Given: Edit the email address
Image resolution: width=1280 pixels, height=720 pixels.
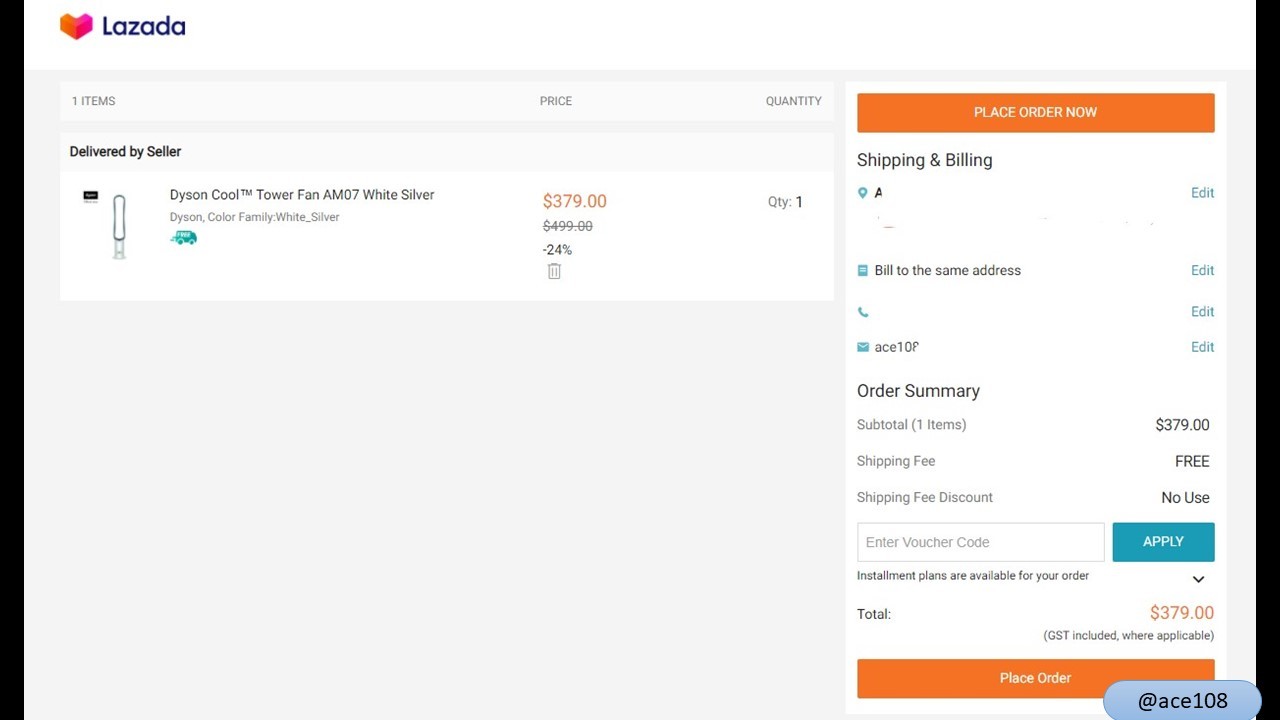Looking at the screenshot, I should 1202,347.
